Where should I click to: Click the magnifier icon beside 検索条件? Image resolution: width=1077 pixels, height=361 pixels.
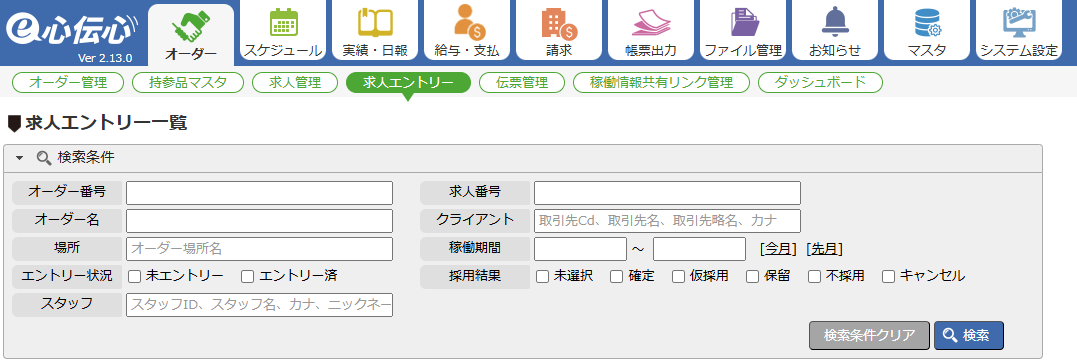click(x=44, y=158)
